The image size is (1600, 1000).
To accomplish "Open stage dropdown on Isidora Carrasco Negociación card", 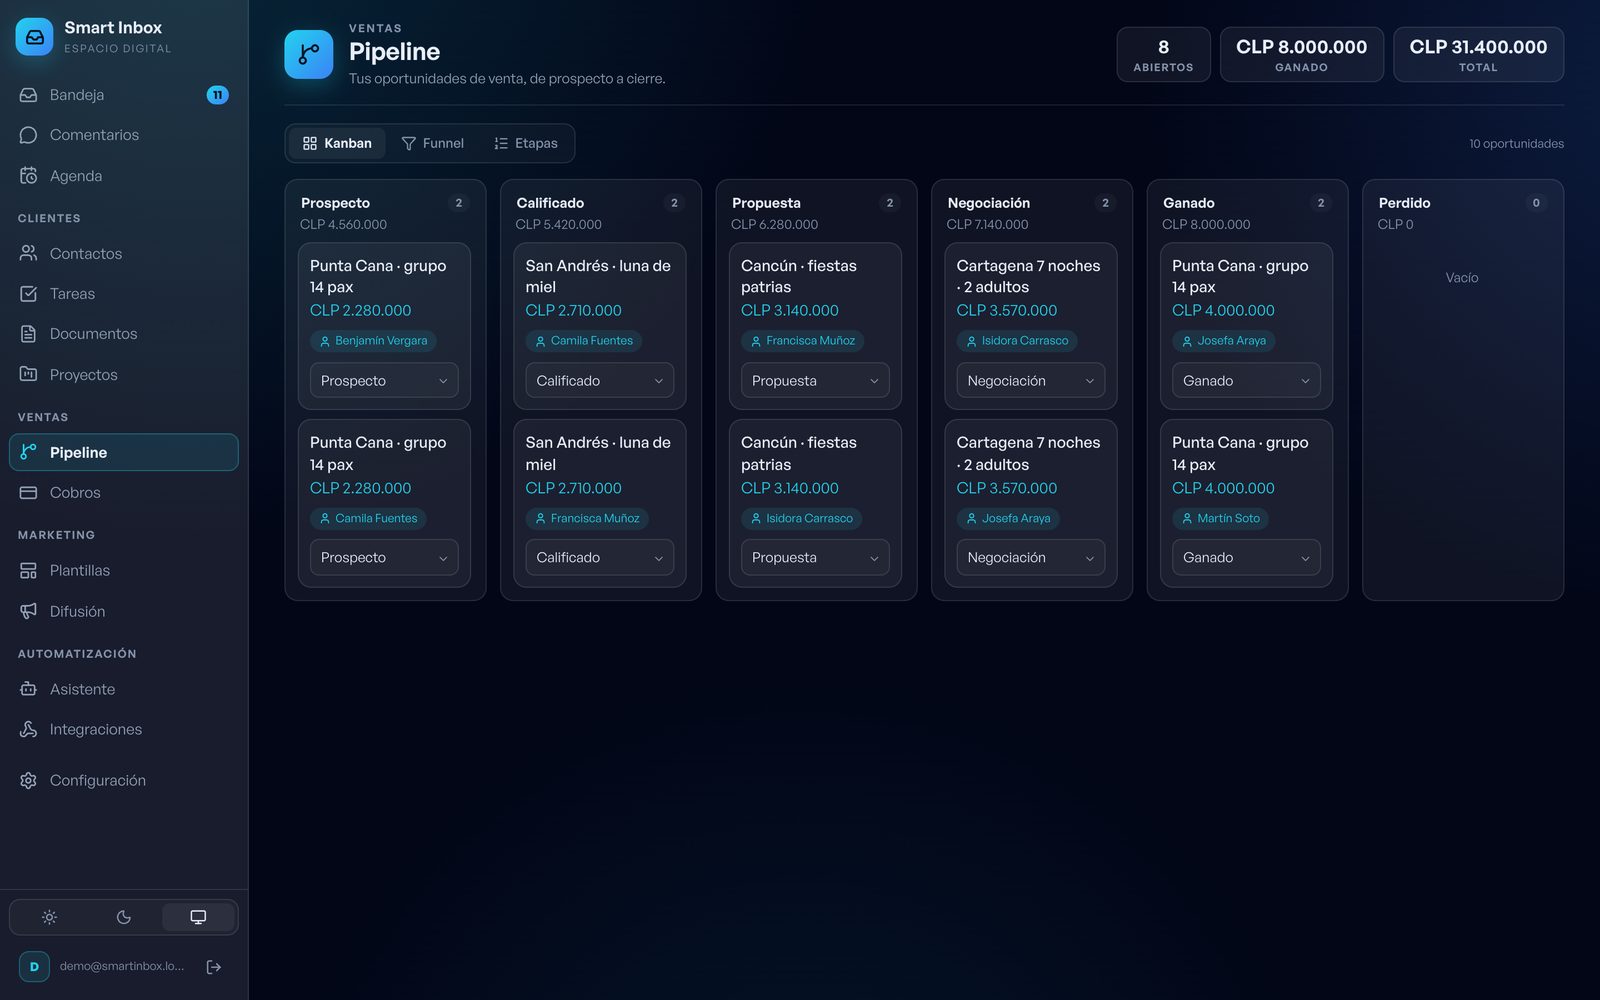I will tap(1031, 381).
